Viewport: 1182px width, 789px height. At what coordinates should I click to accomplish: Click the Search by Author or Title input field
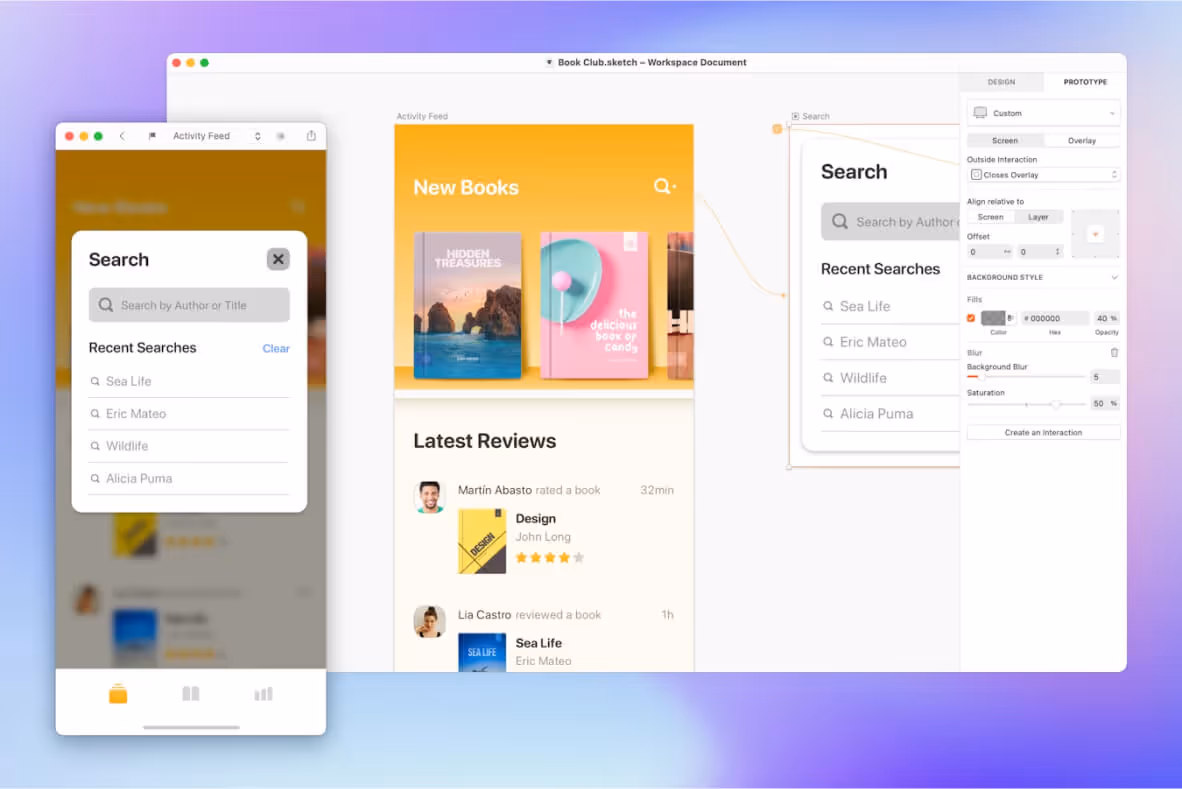tap(188, 304)
